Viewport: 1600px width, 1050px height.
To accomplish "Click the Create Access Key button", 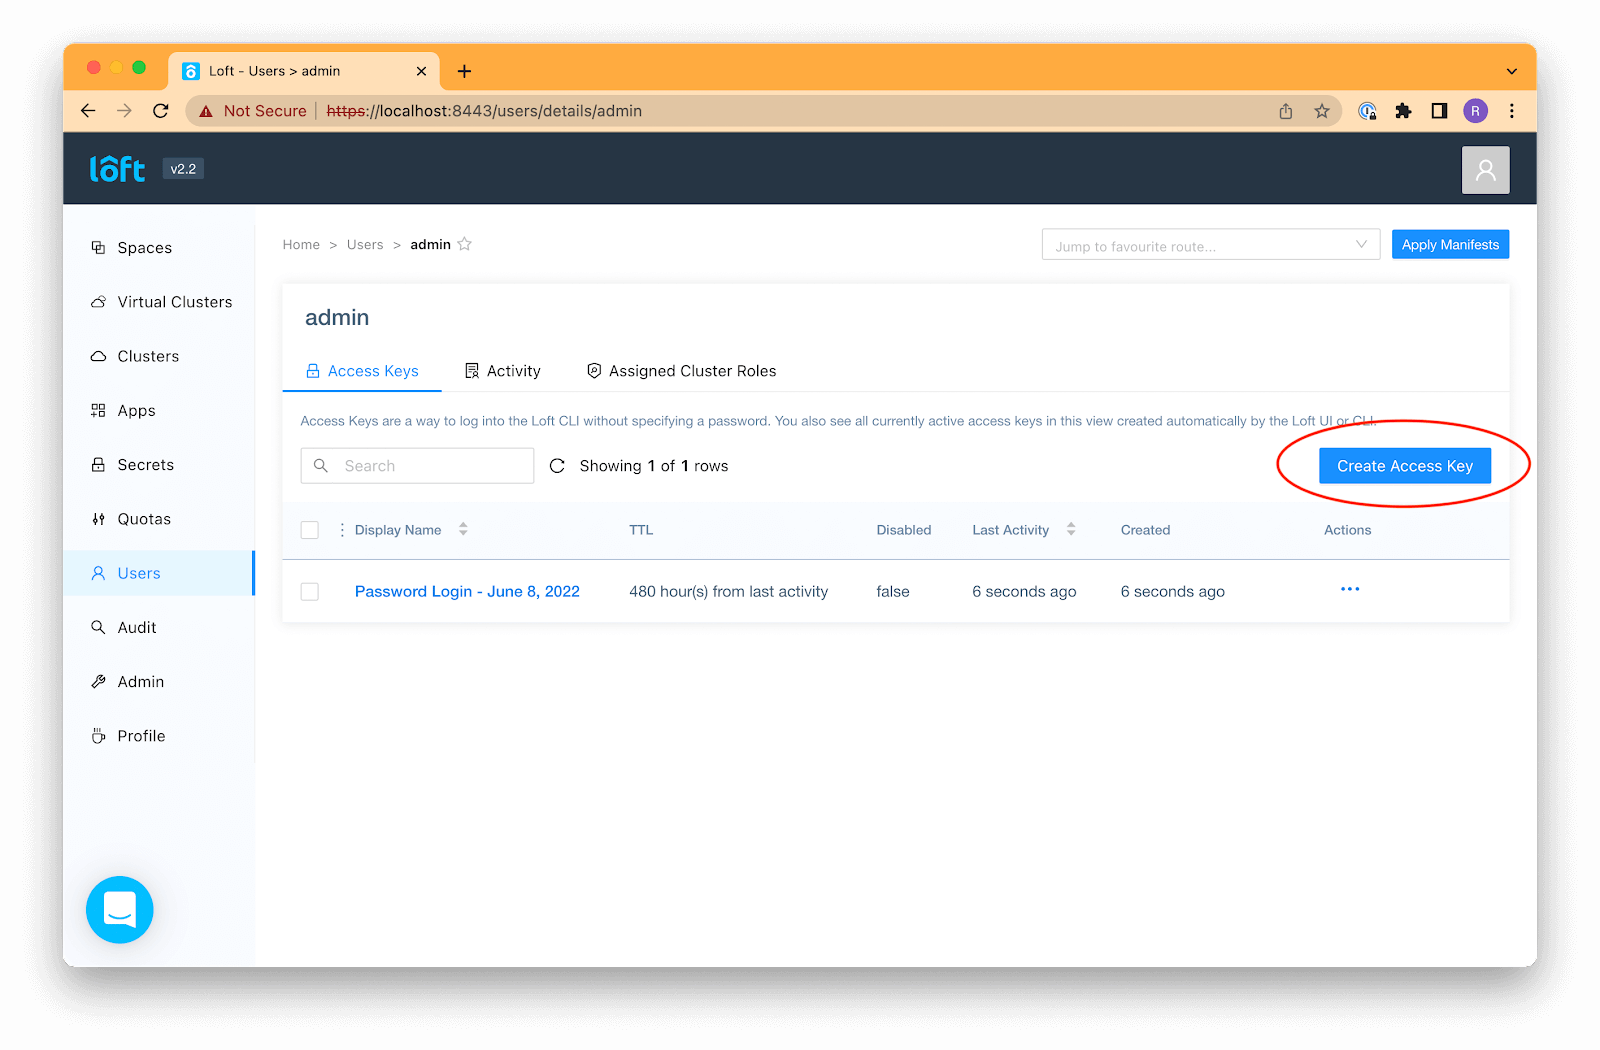I will 1404,465.
